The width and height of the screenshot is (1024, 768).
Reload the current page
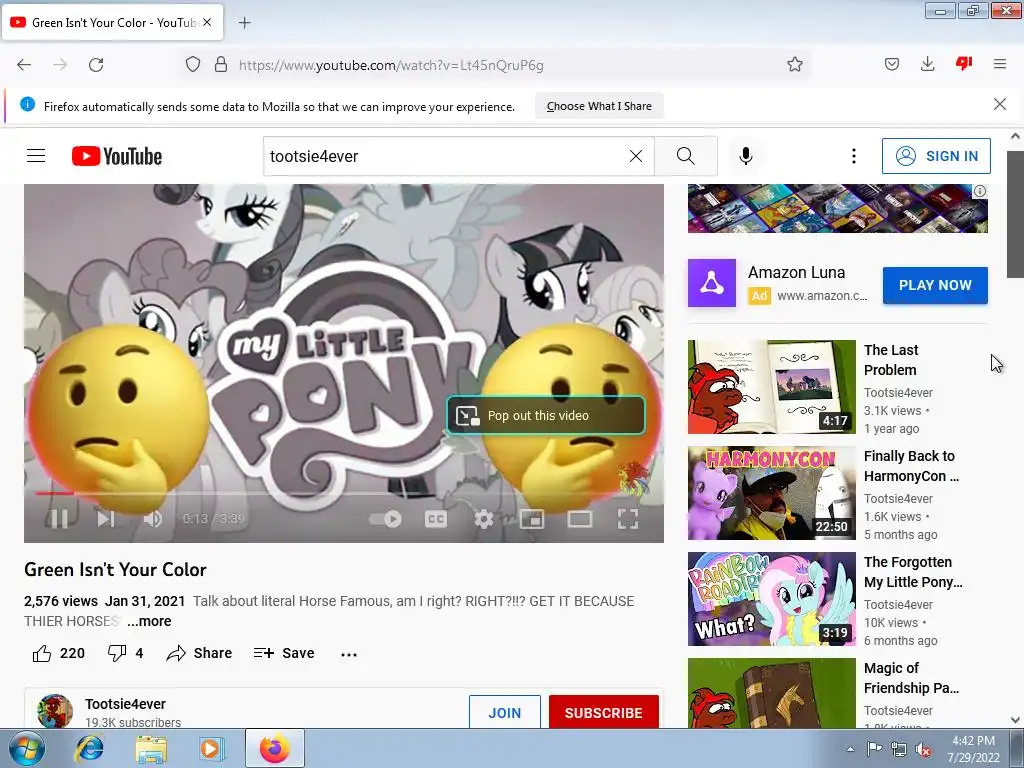tap(96, 65)
